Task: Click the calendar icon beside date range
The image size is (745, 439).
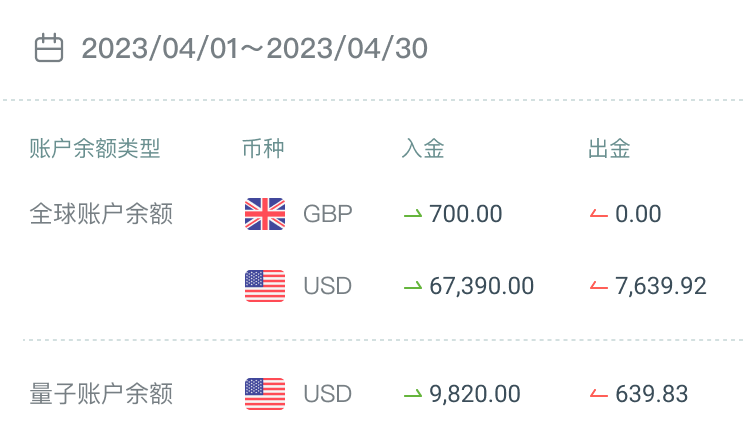Action: tap(49, 48)
